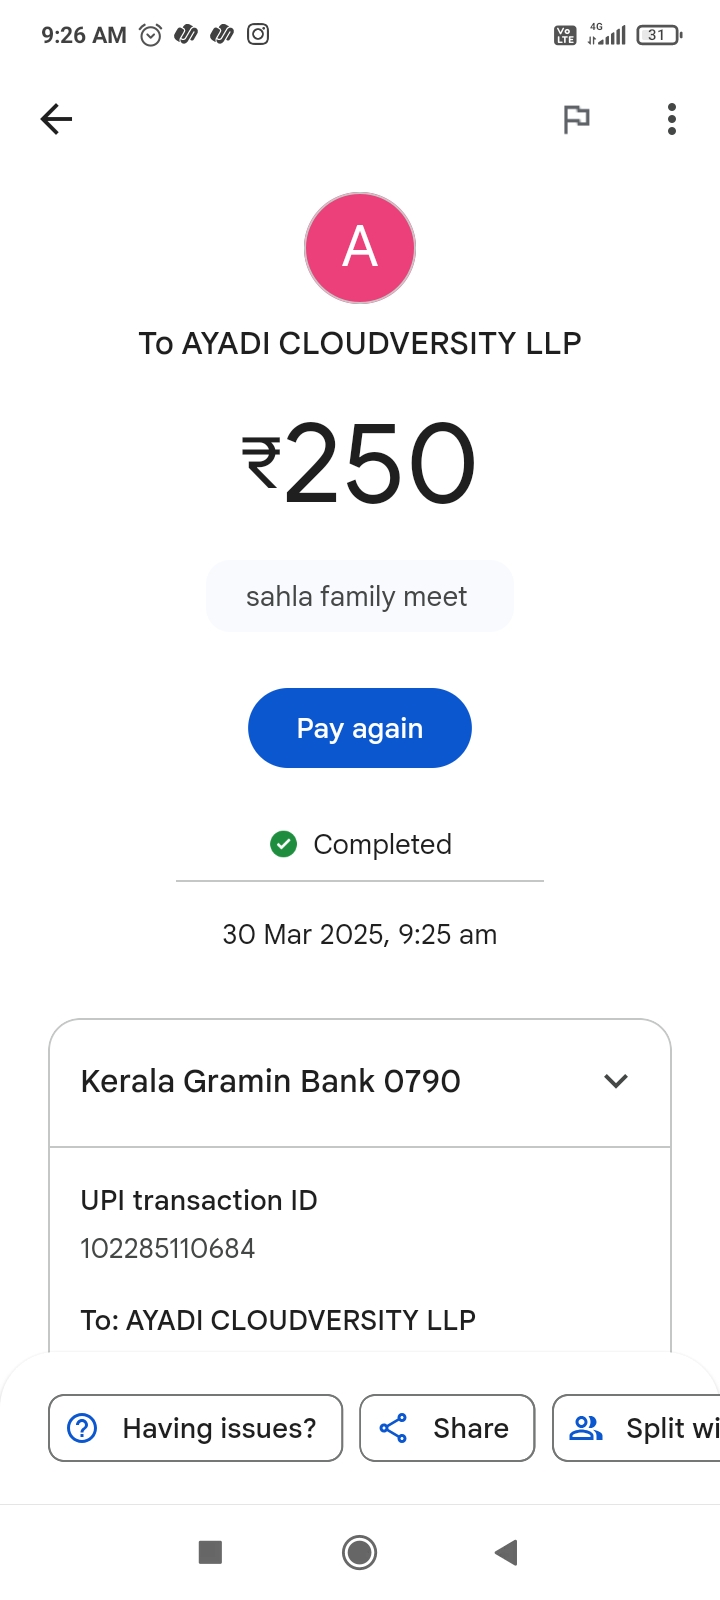Tap the report flag icon

[576, 119]
